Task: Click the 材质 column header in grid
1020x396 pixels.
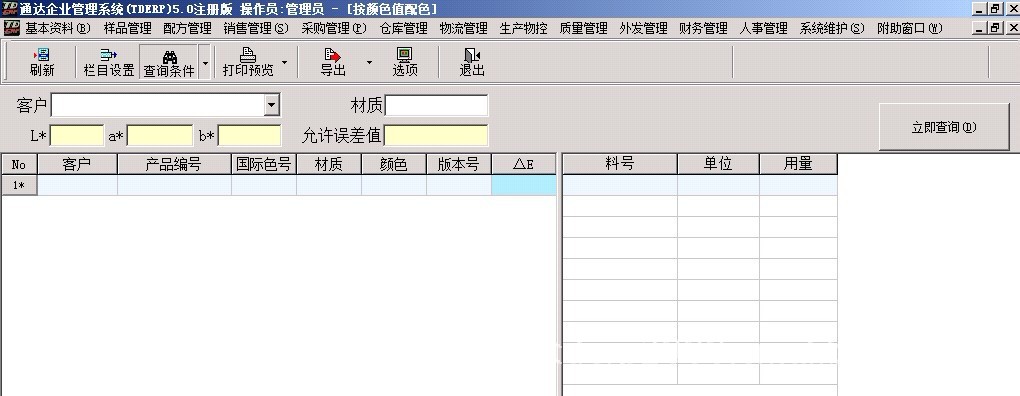Action: 329,165
